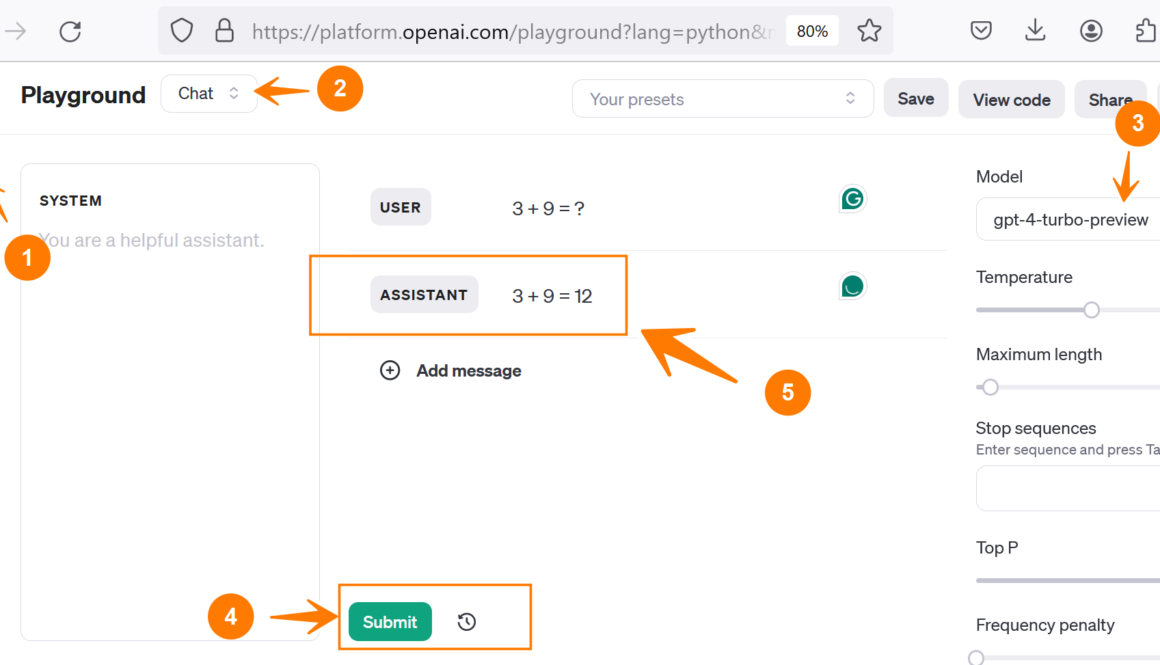This screenshot has height=665, width=1160.
Task: Click the browser reload icon
Action: [70, 32]
